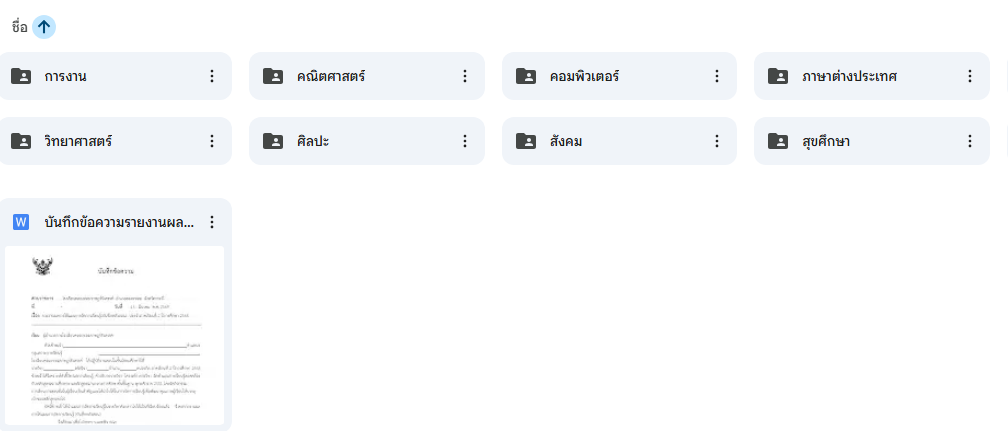Open more options for การงาน folder

[211, 76]
